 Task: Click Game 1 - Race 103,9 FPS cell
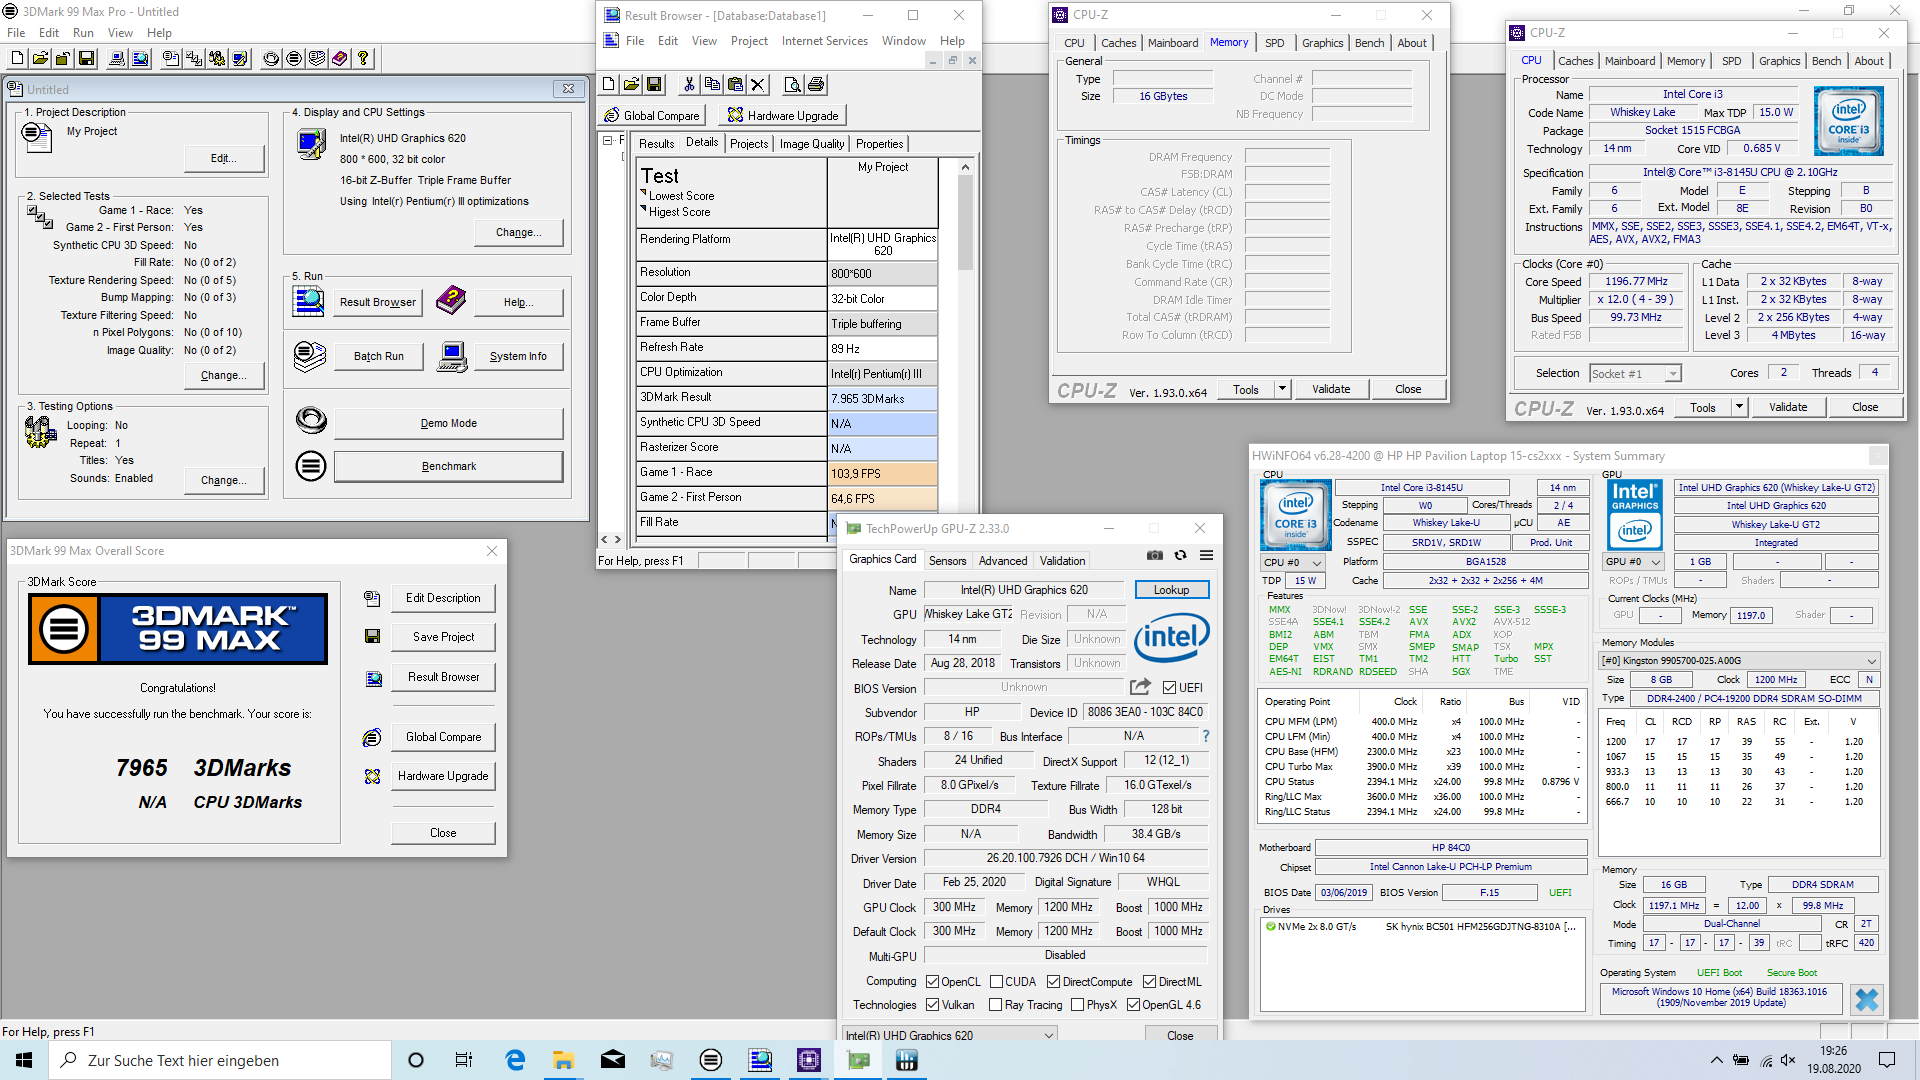(882, 473)
